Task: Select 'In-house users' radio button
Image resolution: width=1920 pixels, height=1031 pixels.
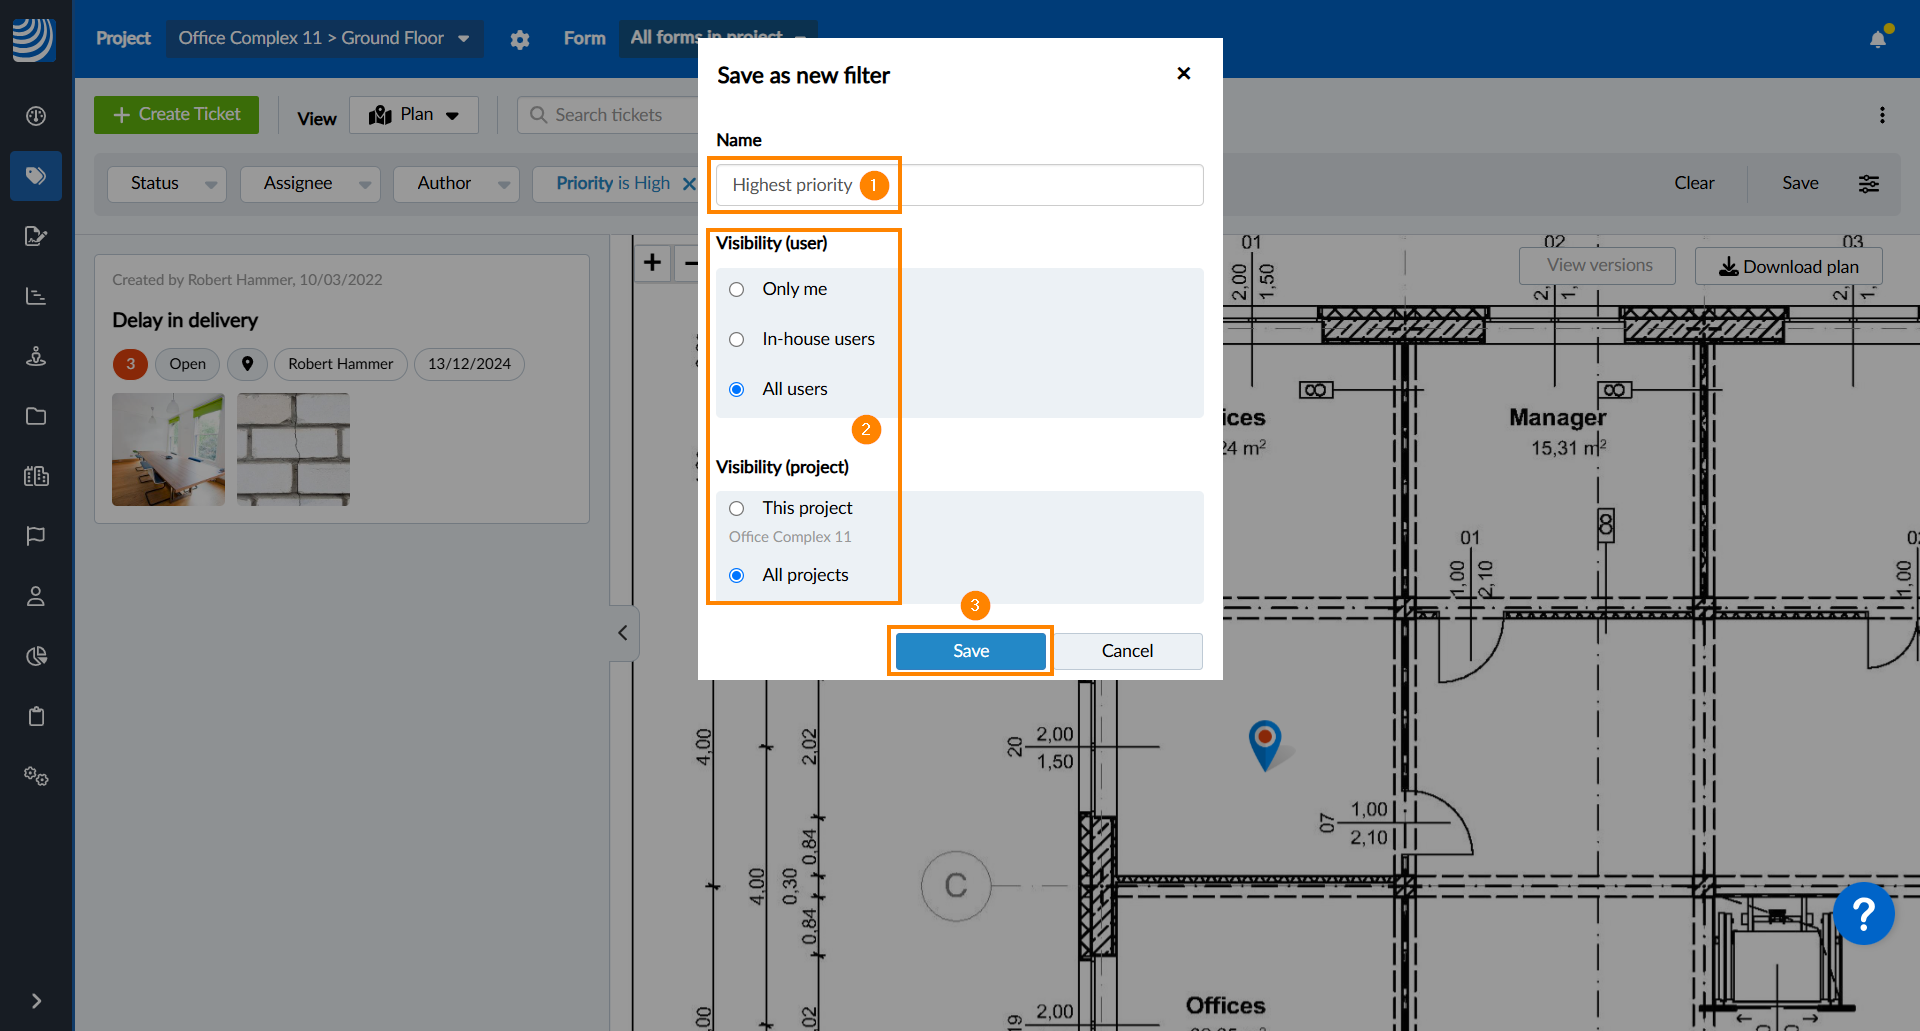Action: coord(737,339)
